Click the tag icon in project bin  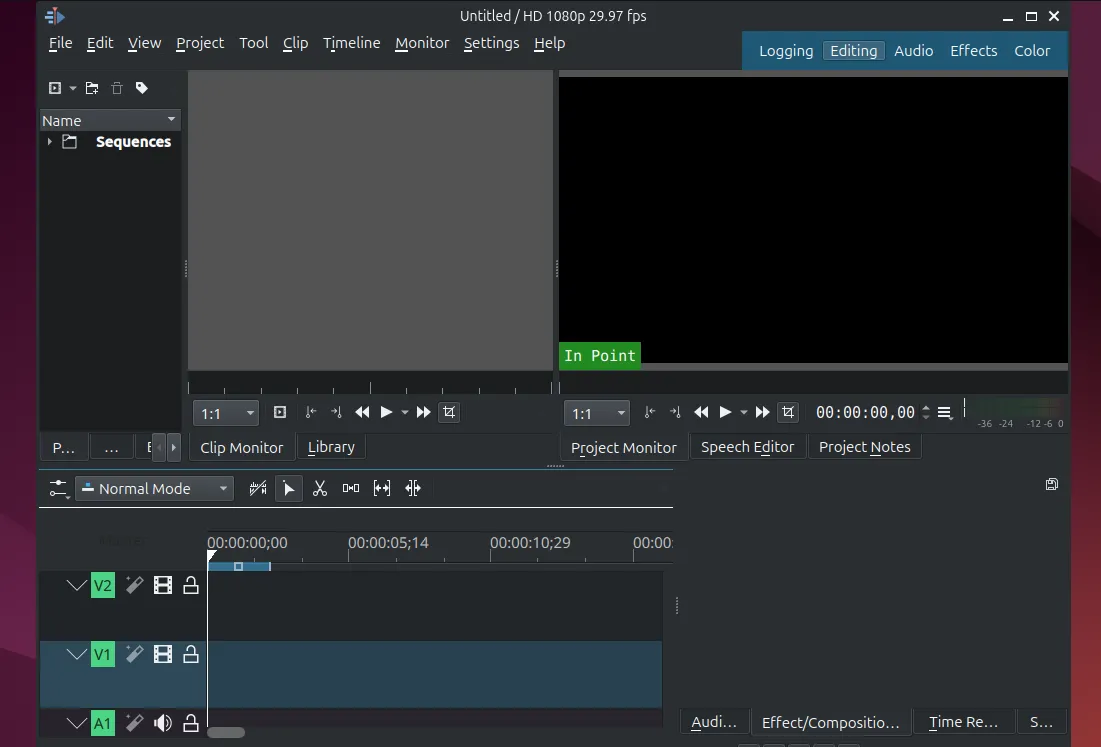coord(142,88)
